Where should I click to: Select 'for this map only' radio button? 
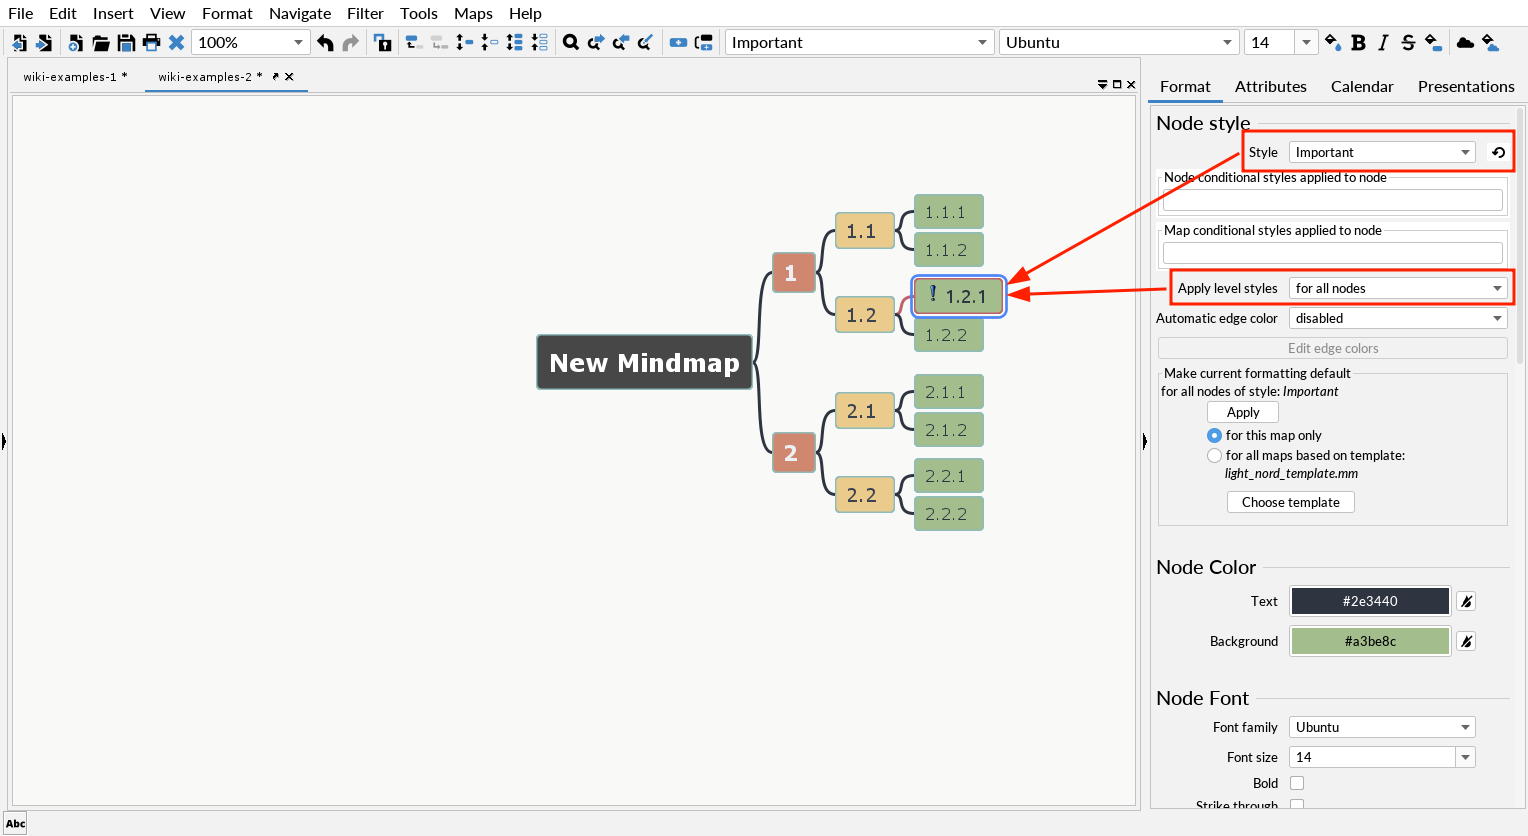click(x=1214, y=436)
